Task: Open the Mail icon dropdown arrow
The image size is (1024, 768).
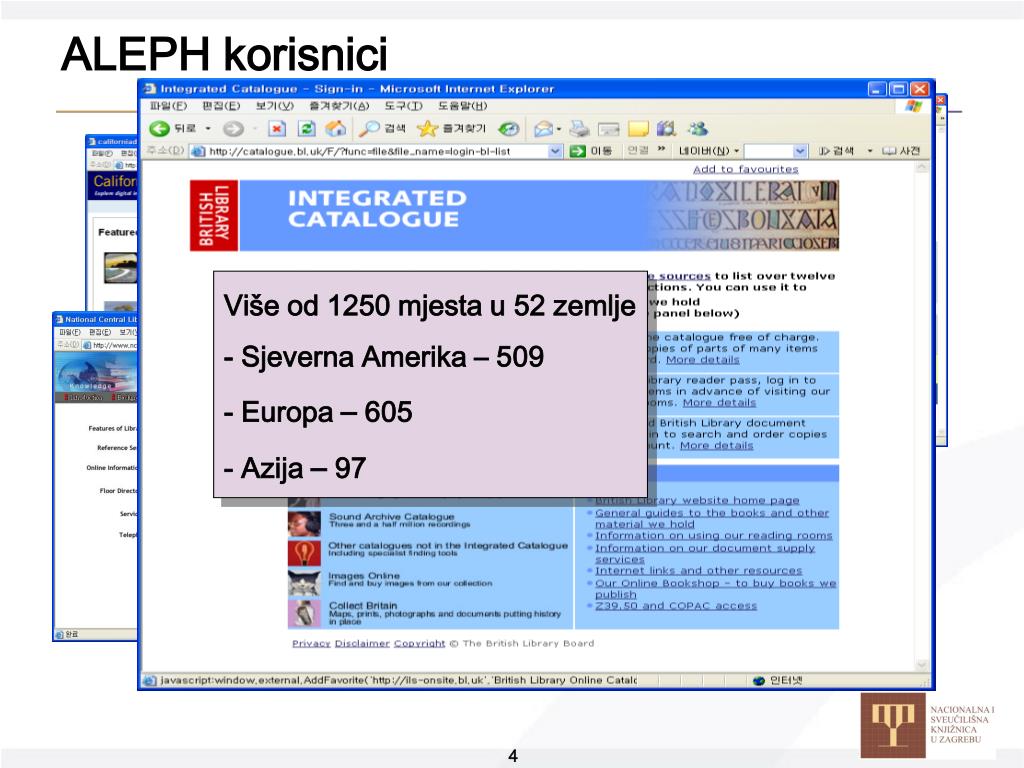Action: (559, 129)
